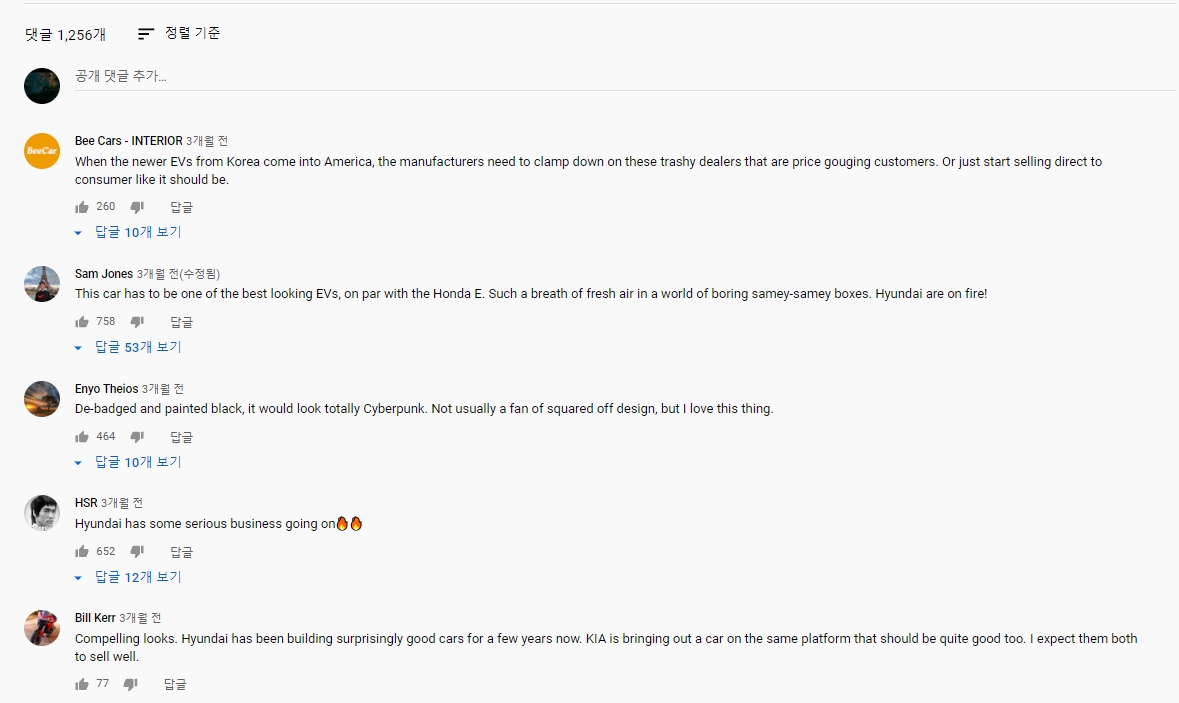Like the Bee Cars - INTERIOR comment
The height and width of the screenshot is (703, 1179).
tap(82, 207)
